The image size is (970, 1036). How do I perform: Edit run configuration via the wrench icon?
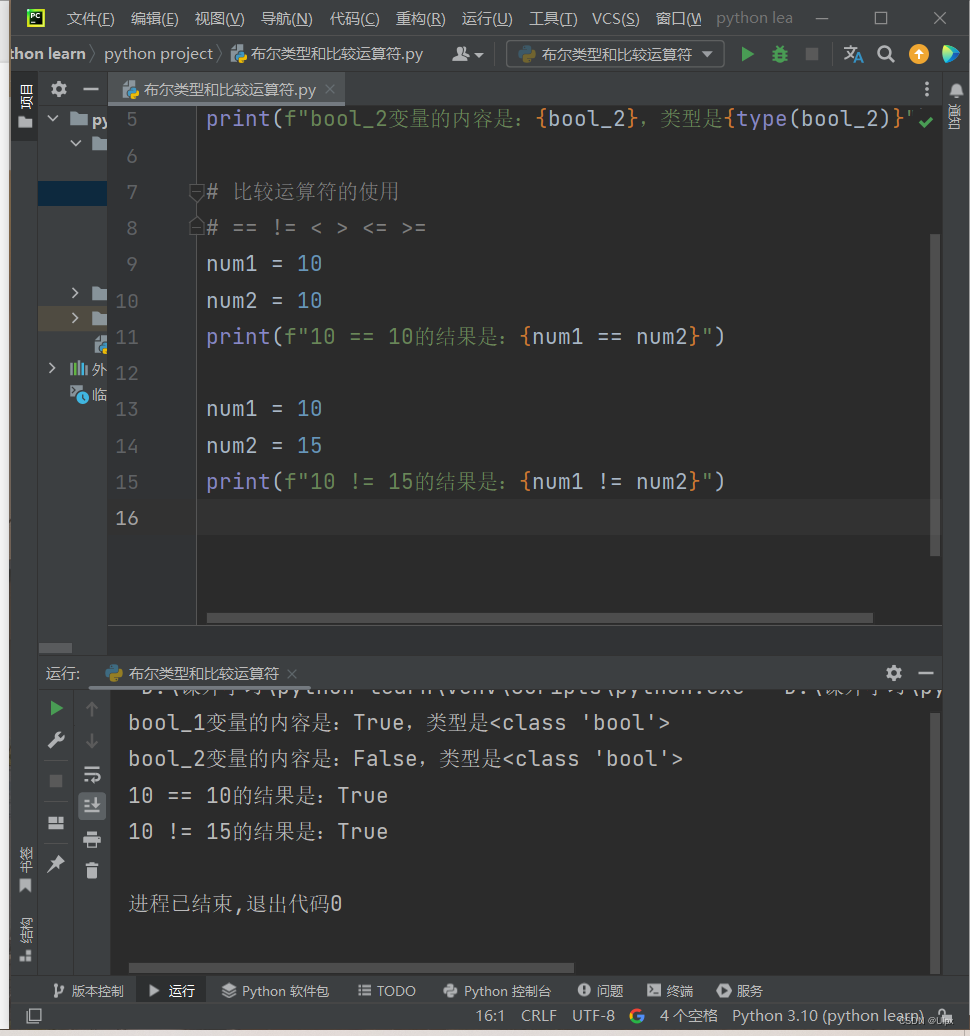(x=57, y=740)
